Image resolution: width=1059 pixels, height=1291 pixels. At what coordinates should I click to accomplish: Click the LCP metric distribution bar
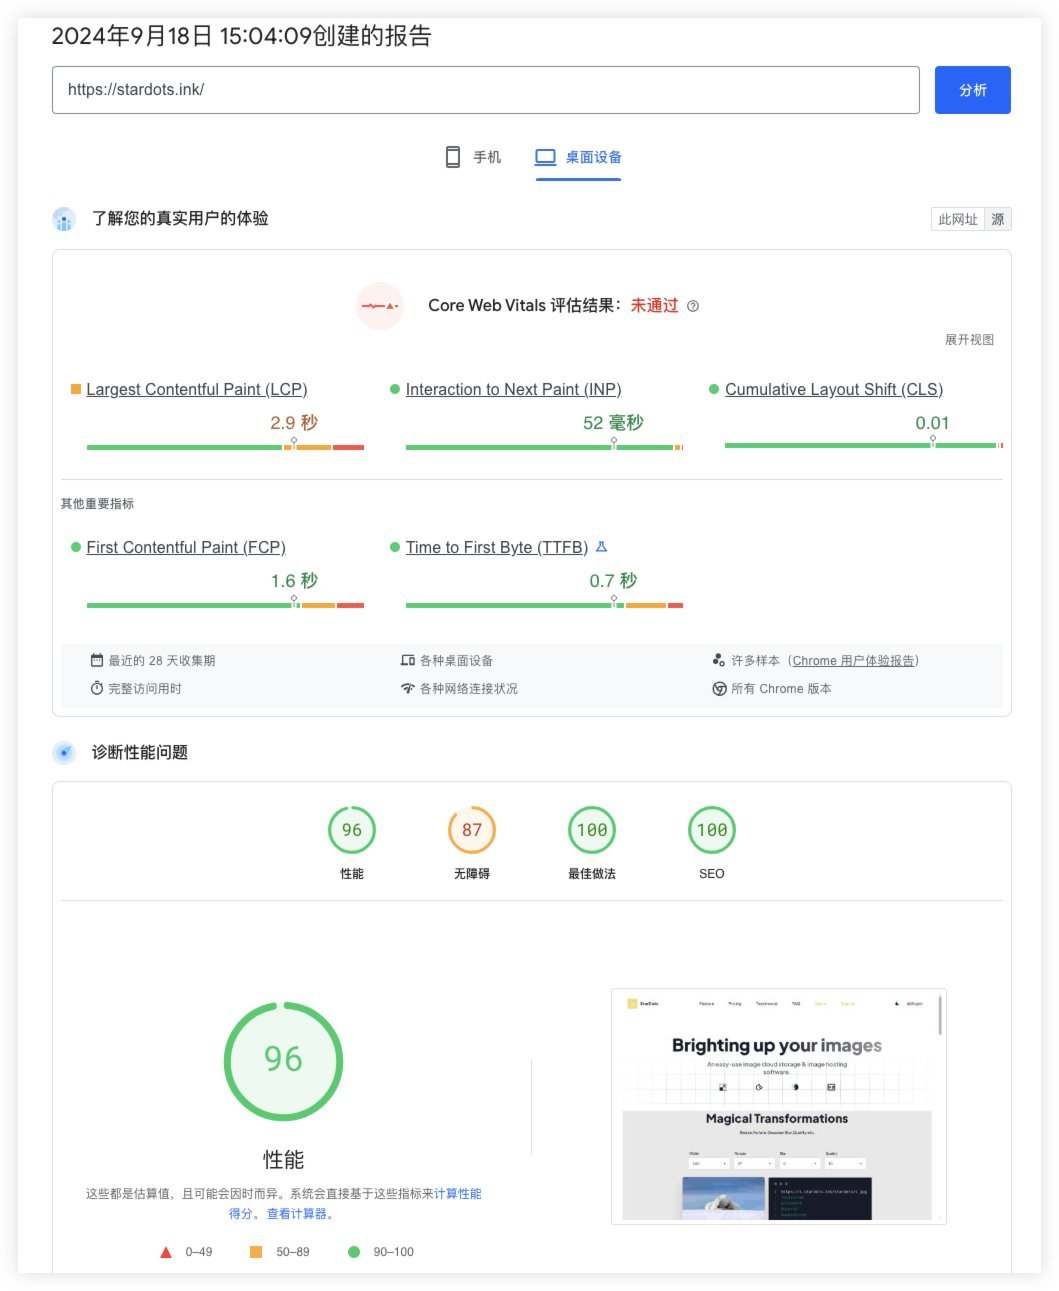point(225,446)
